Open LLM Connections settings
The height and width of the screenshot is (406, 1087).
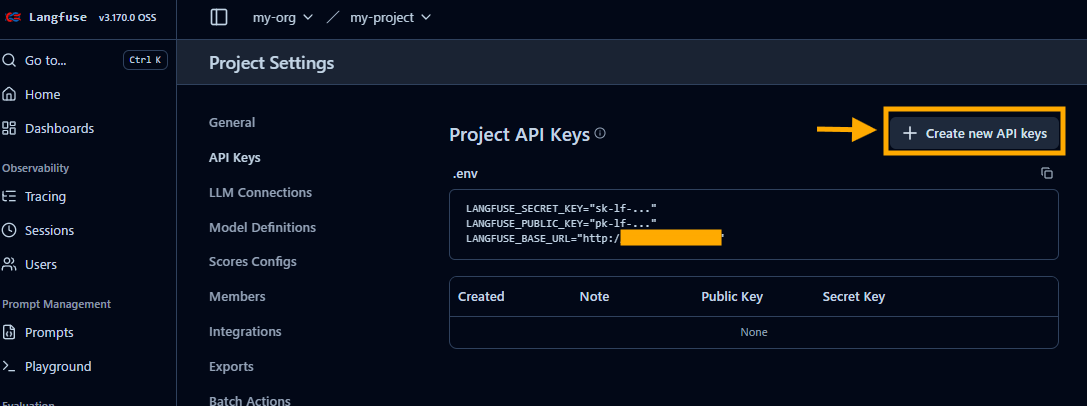coord(261,193)
